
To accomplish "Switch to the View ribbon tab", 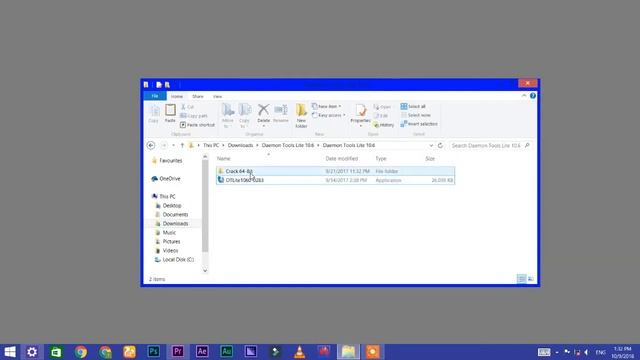I will 218,96.
